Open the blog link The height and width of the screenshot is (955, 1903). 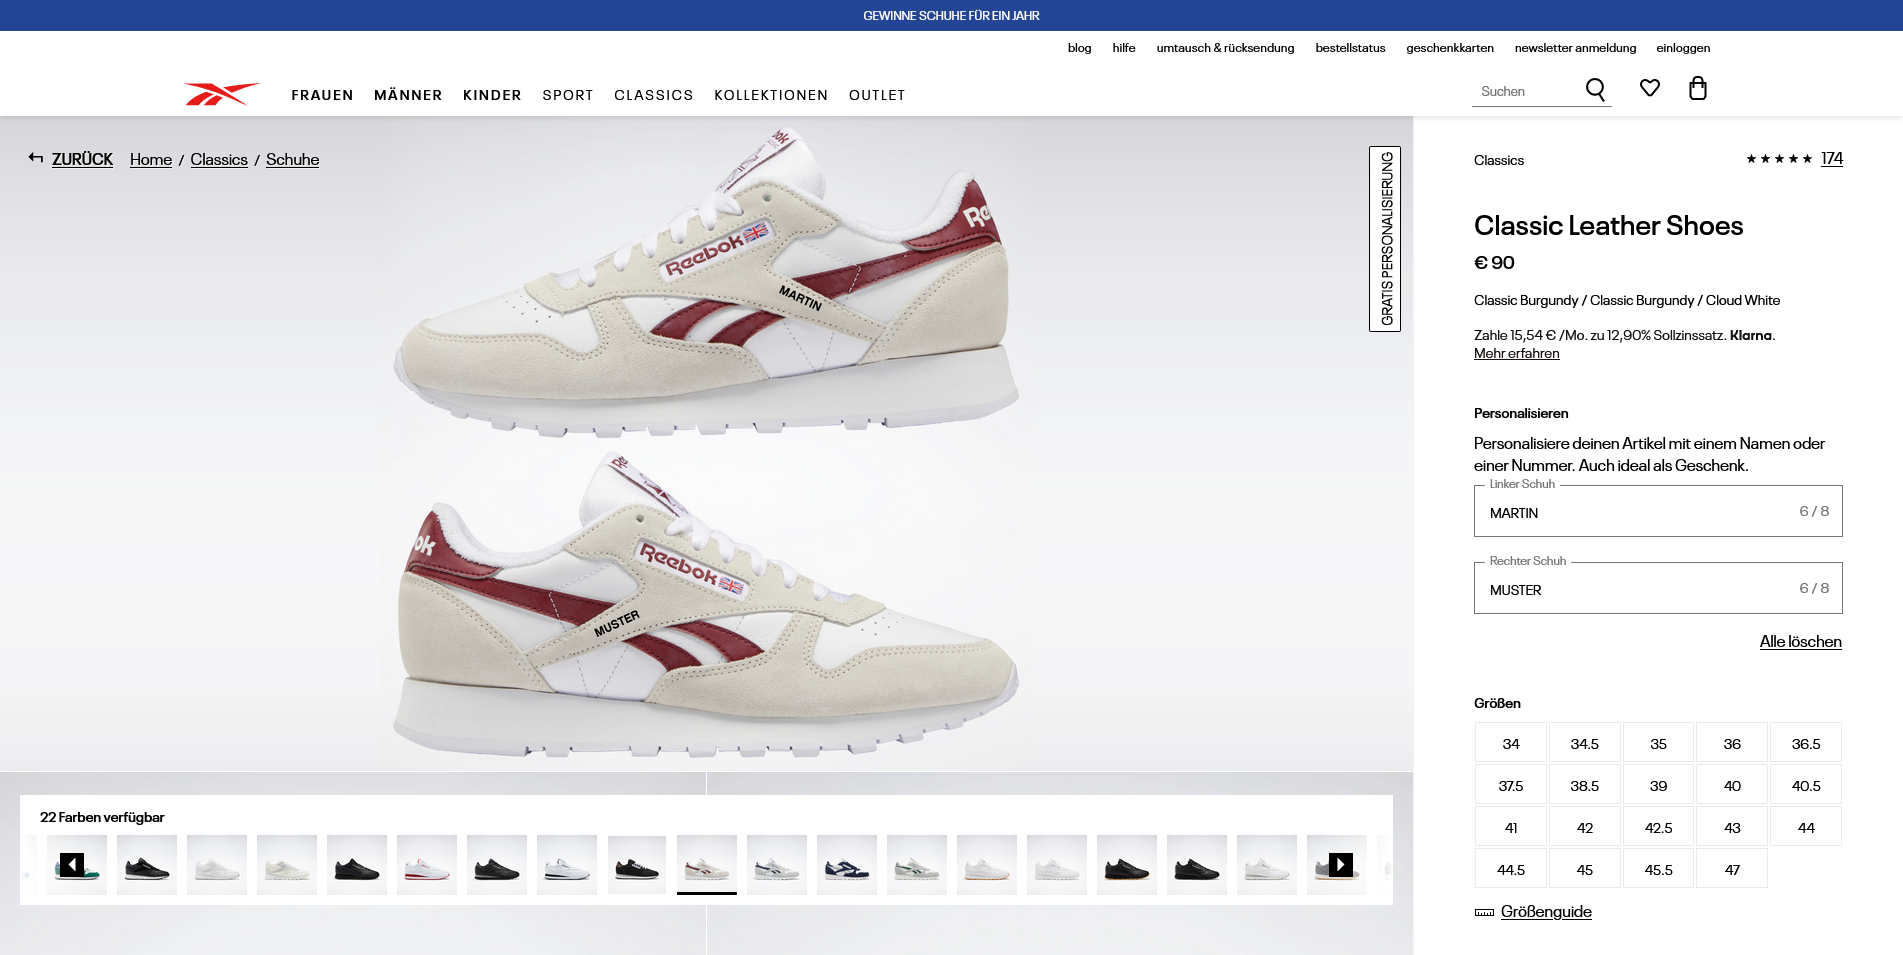tap(1079, 48)
